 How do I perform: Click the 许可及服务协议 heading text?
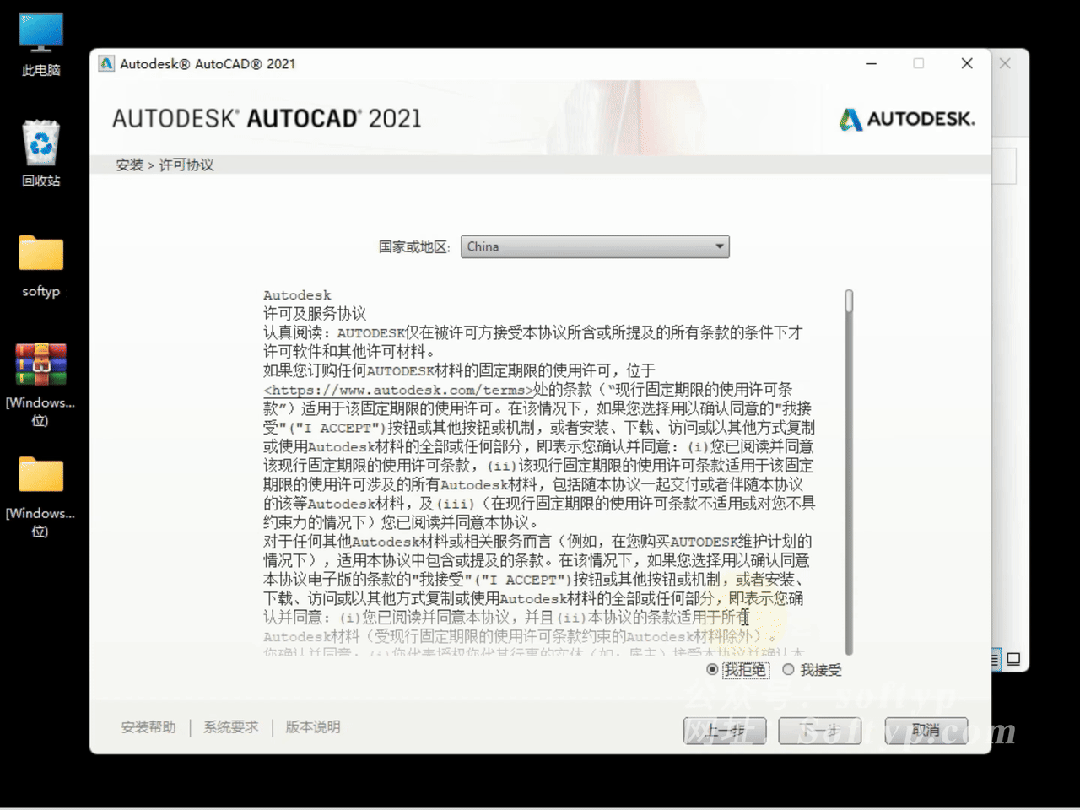click(314, 314)
